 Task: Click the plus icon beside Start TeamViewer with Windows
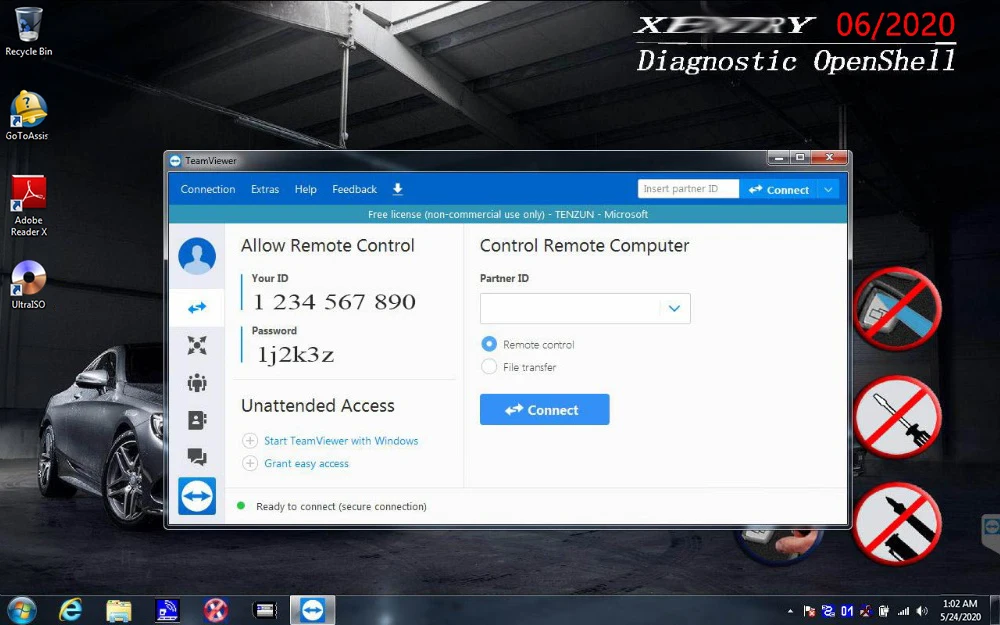(250, 441)
